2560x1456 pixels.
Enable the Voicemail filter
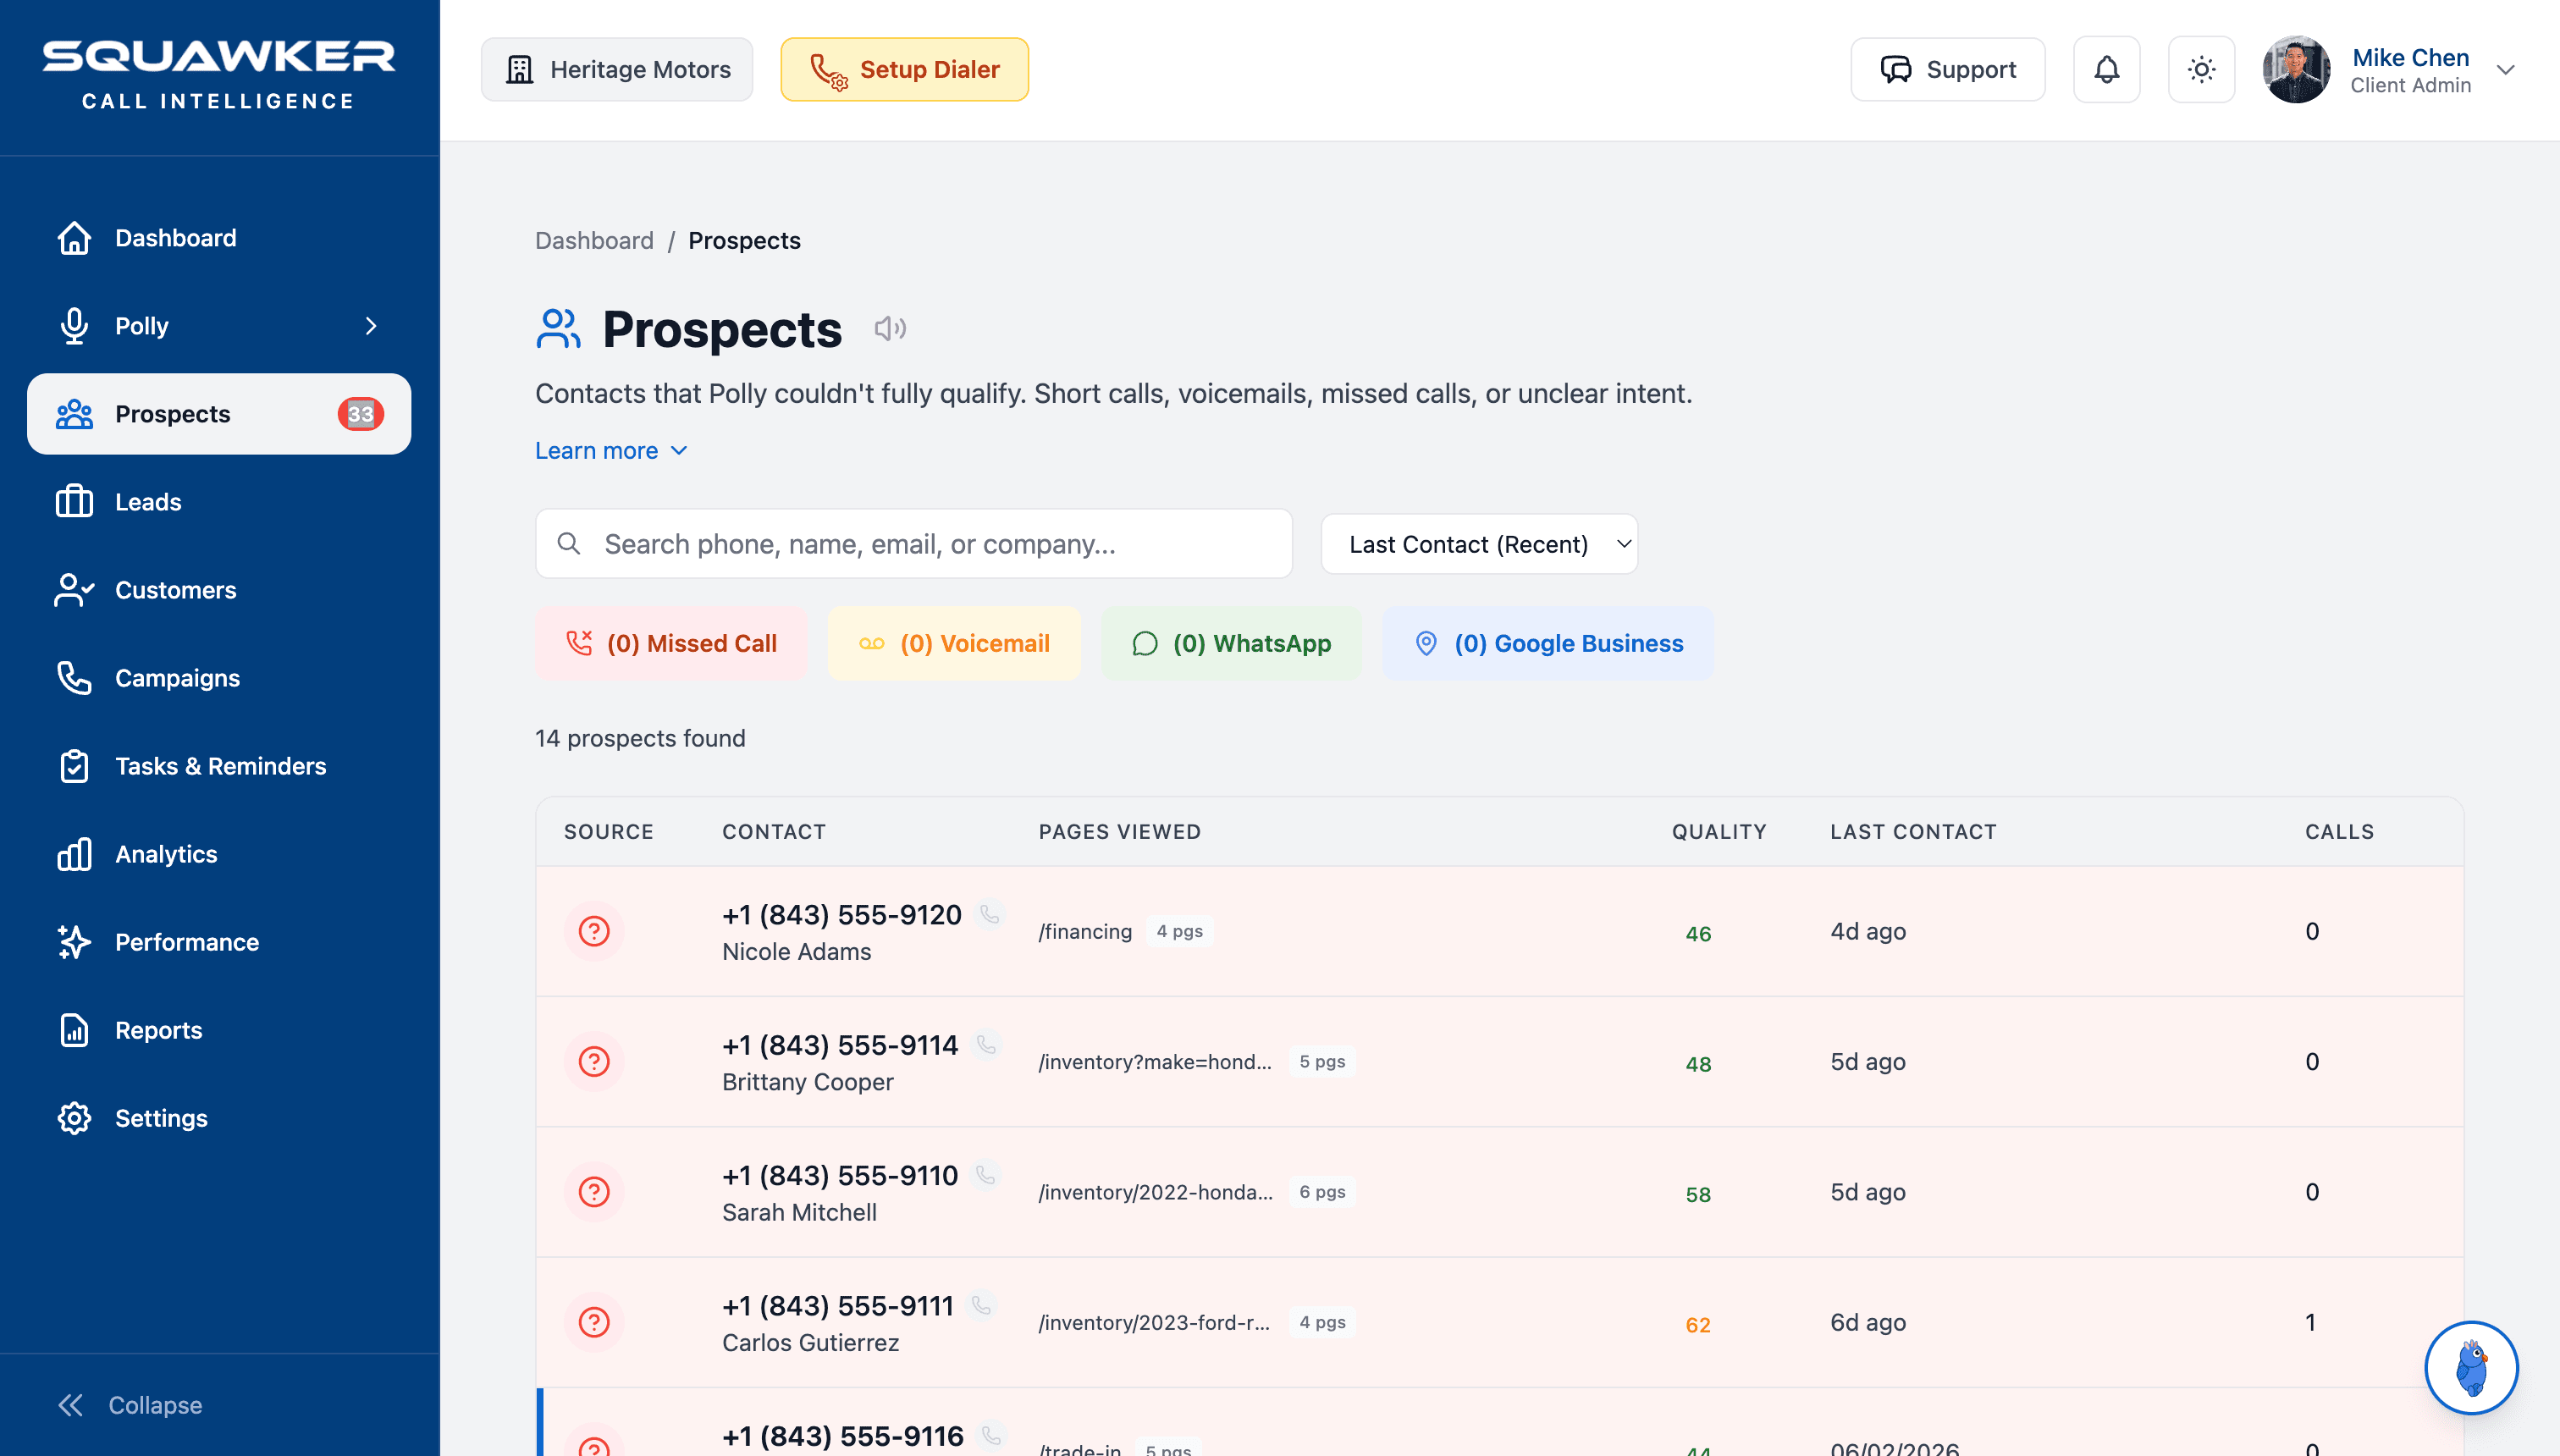953,643
